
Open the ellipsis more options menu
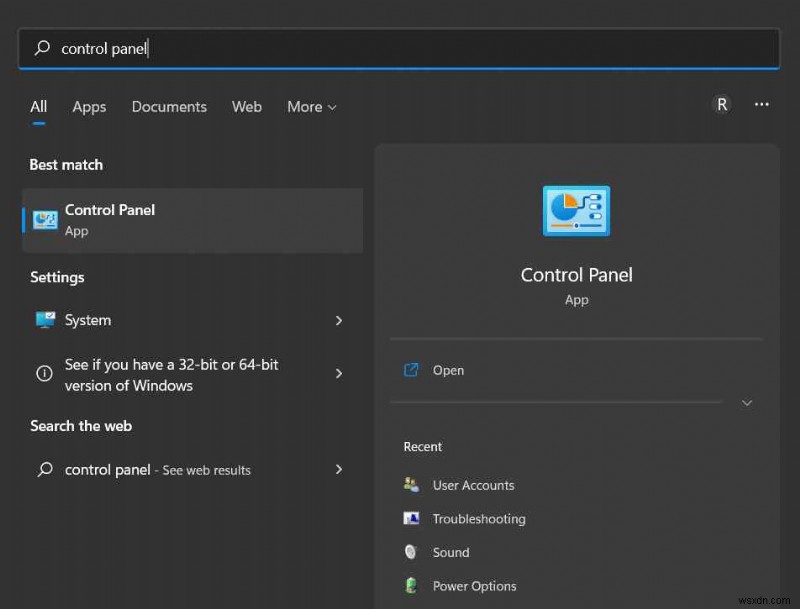(x=762, y=104)
